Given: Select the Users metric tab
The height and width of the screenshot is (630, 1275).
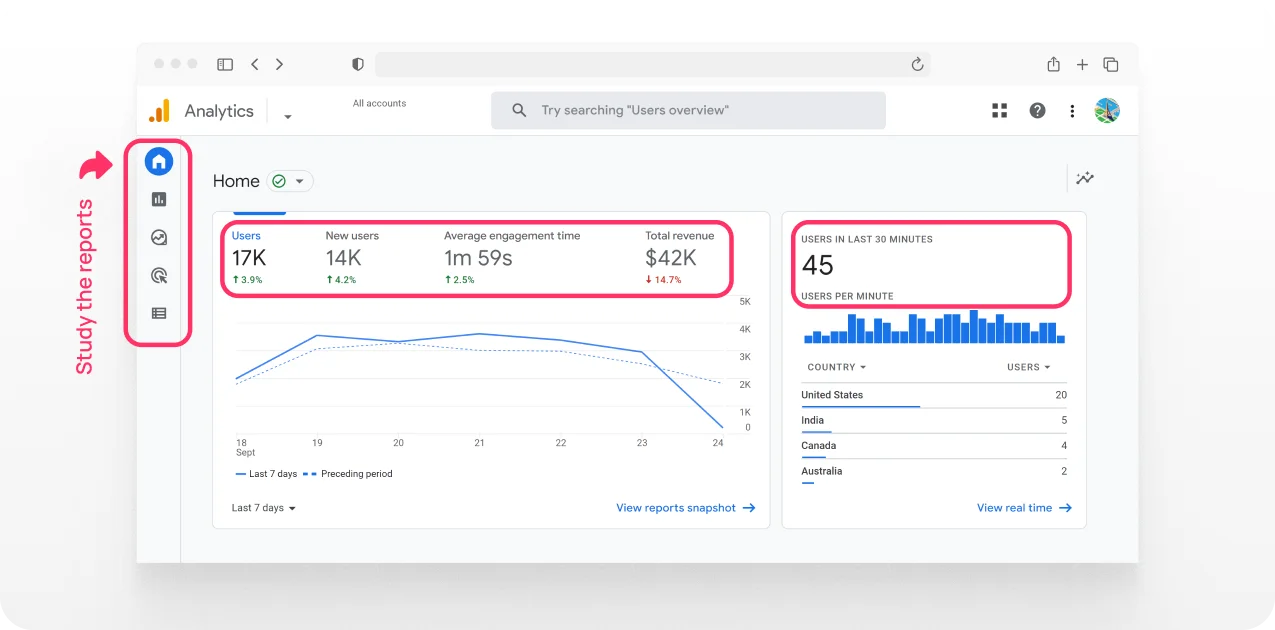Looking at the screenshot, I should [248, 257].
